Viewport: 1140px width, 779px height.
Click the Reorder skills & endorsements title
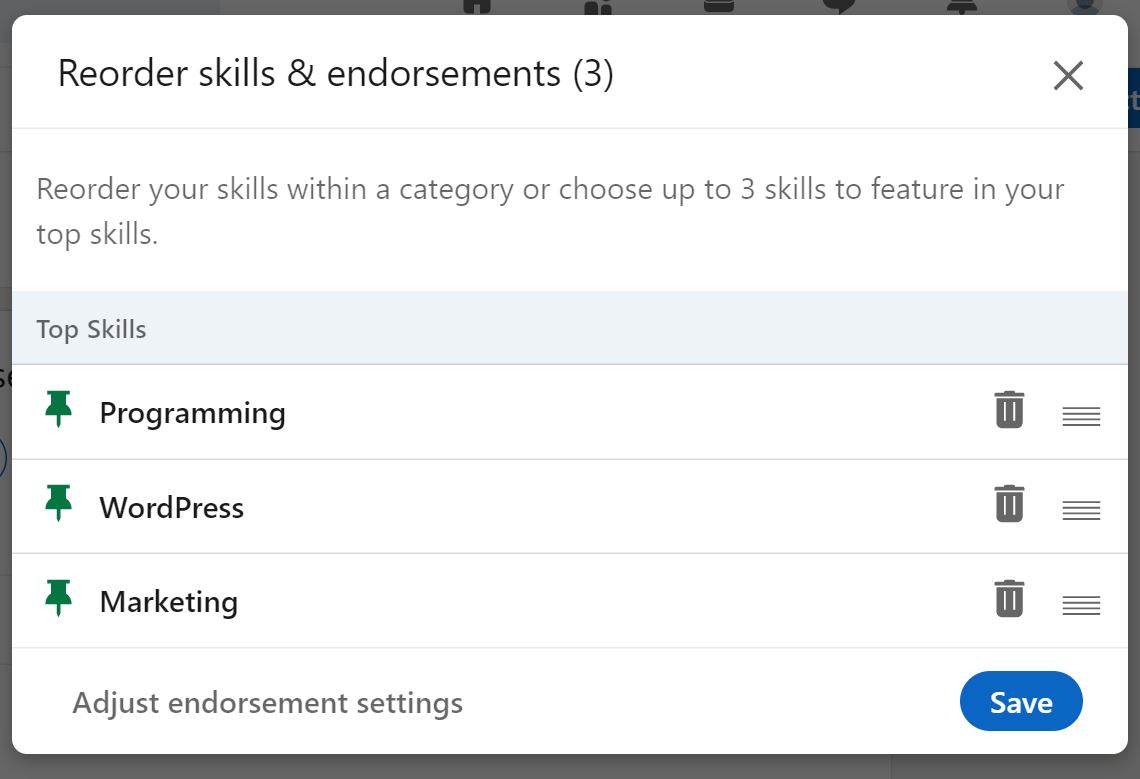[335, 74]
